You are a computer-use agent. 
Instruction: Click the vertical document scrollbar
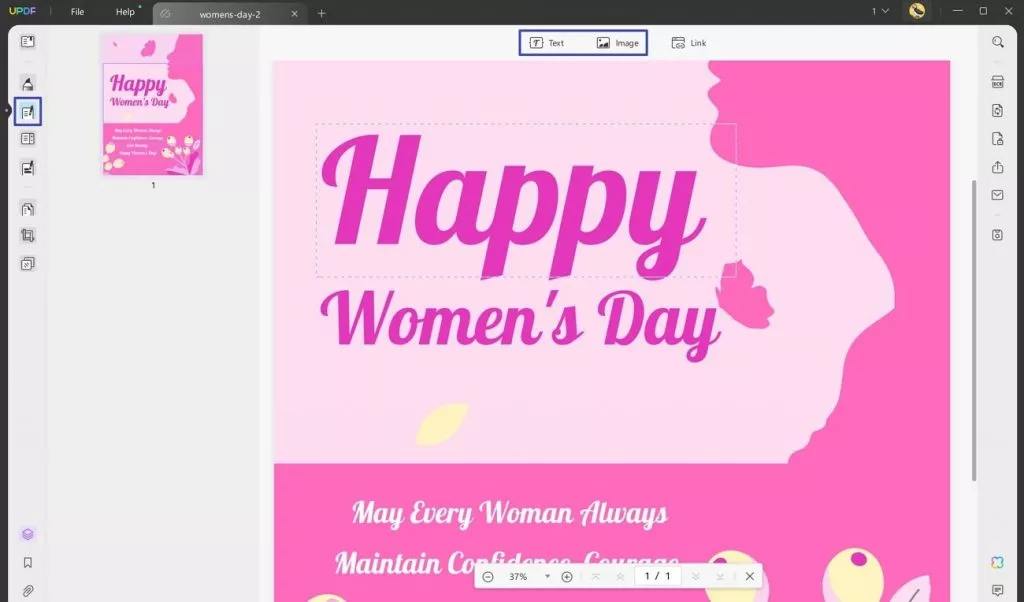[x=974, y=330]
